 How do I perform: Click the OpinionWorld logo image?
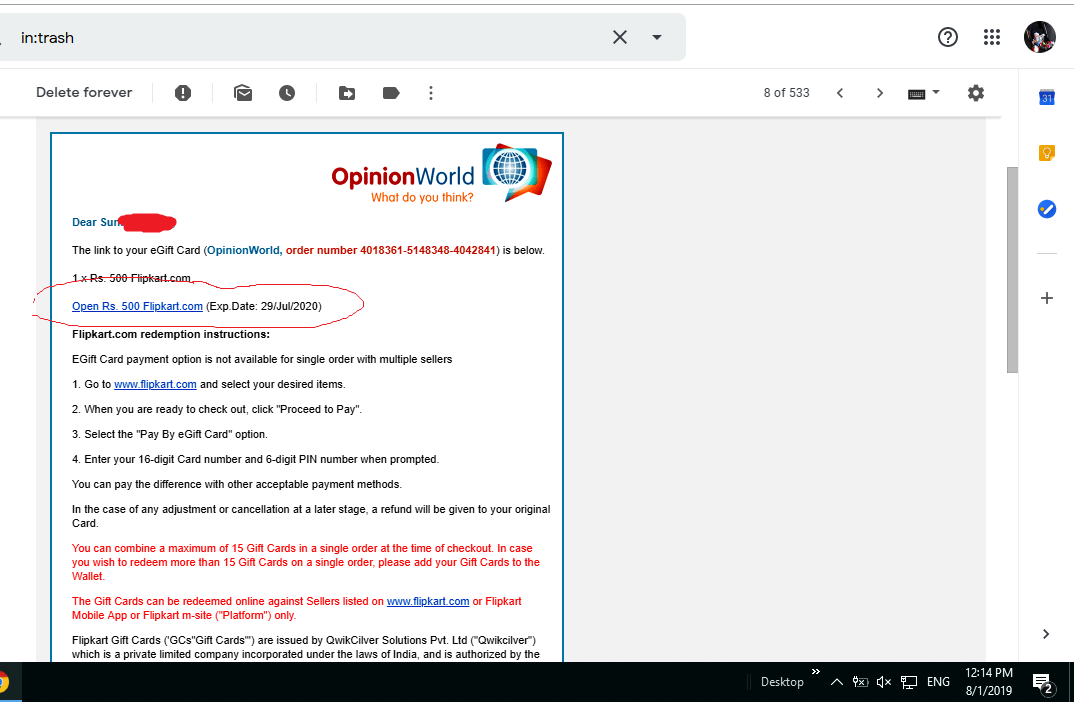tap(442, 174)
